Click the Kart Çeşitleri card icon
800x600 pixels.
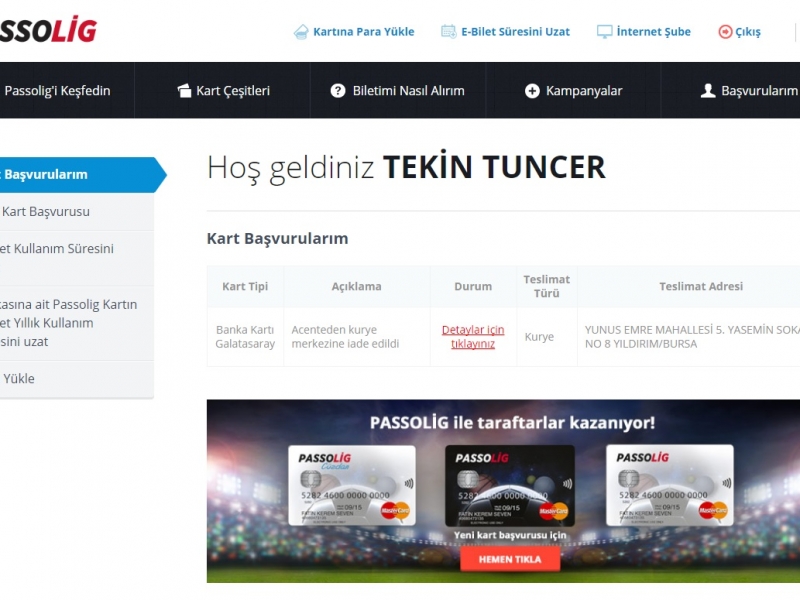point(184,91)
